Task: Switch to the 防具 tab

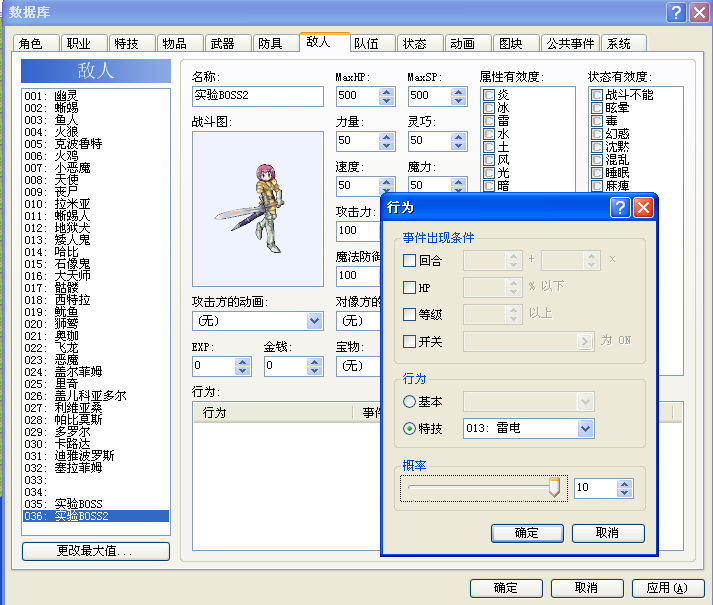Action: click(276, 44)
